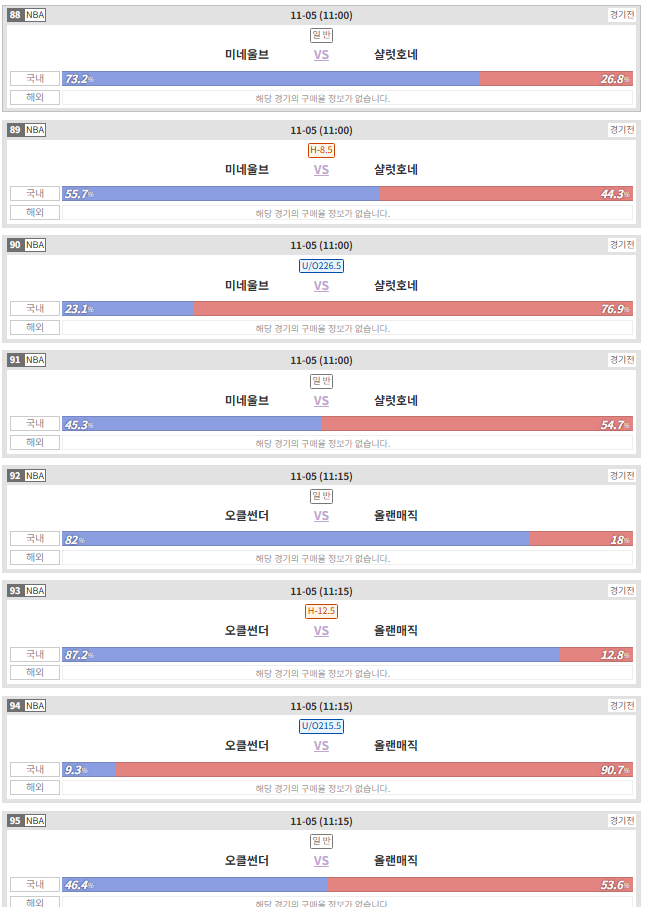Click the NBA tag on game 94
The width and height of the screenshot is (647, 907).
pyautogui.click(x=35, y=706)
